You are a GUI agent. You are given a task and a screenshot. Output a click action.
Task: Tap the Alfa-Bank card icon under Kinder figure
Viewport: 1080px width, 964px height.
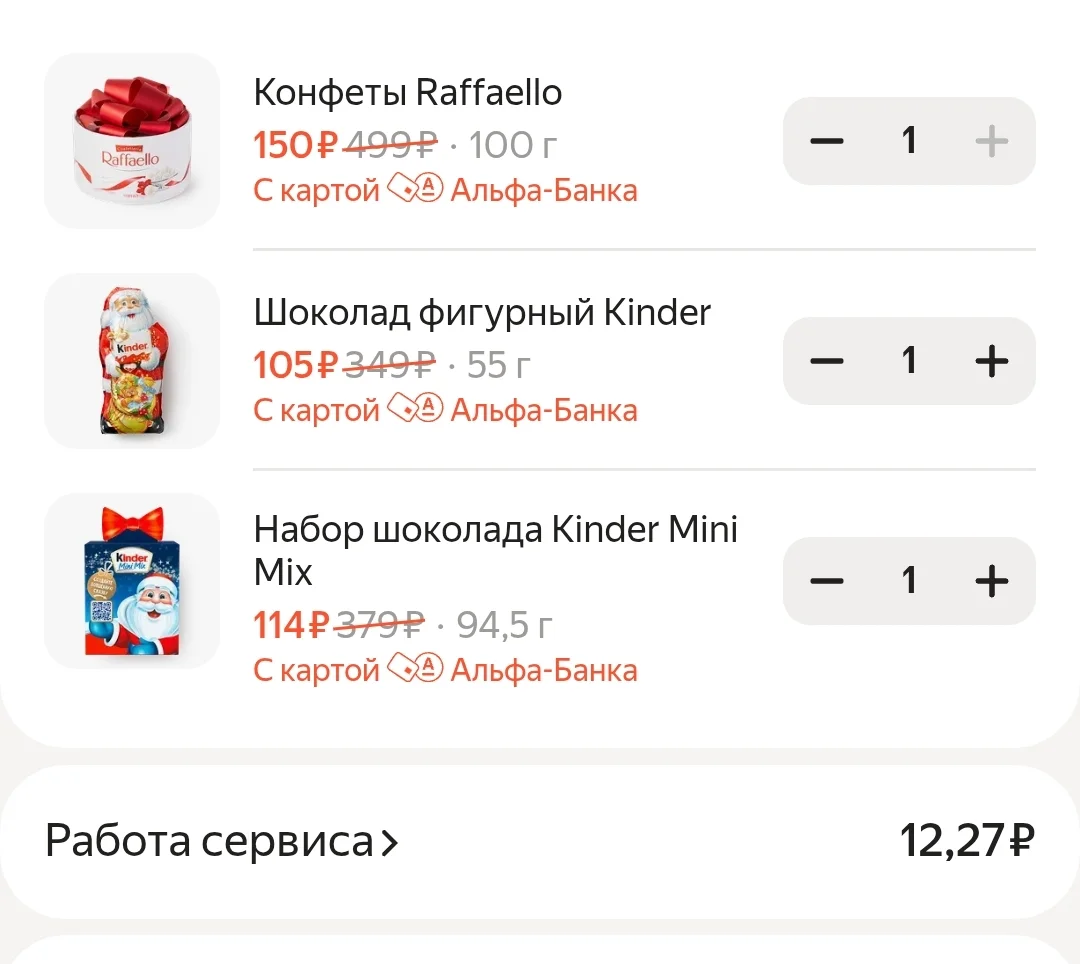415,408
